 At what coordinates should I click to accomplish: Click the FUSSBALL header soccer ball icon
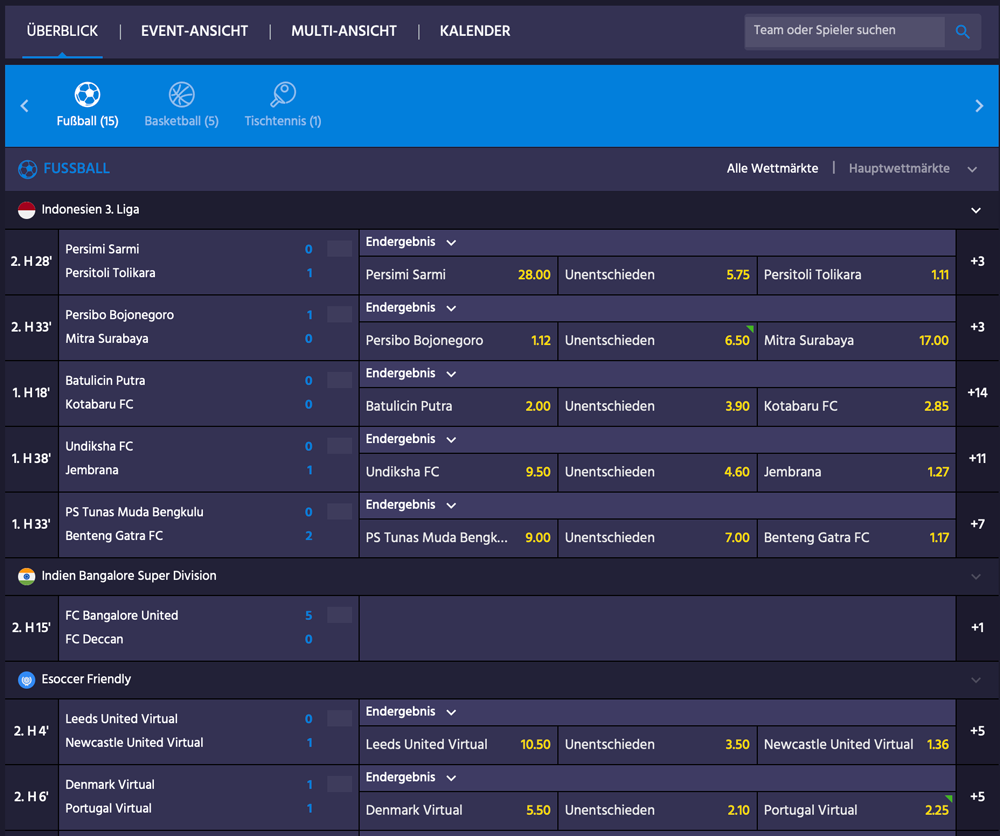[27, 169]
